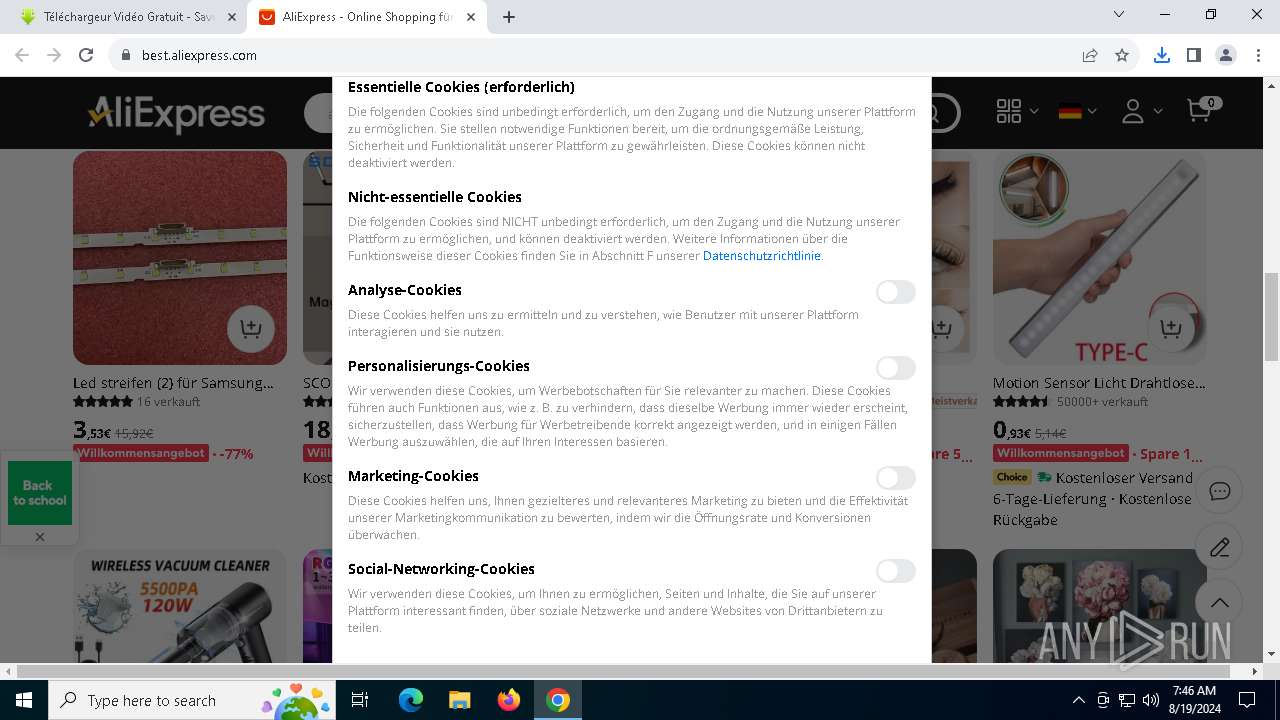Open Task View on taskbar
The image size is (1280, 720).
click(x=360, y=700)
